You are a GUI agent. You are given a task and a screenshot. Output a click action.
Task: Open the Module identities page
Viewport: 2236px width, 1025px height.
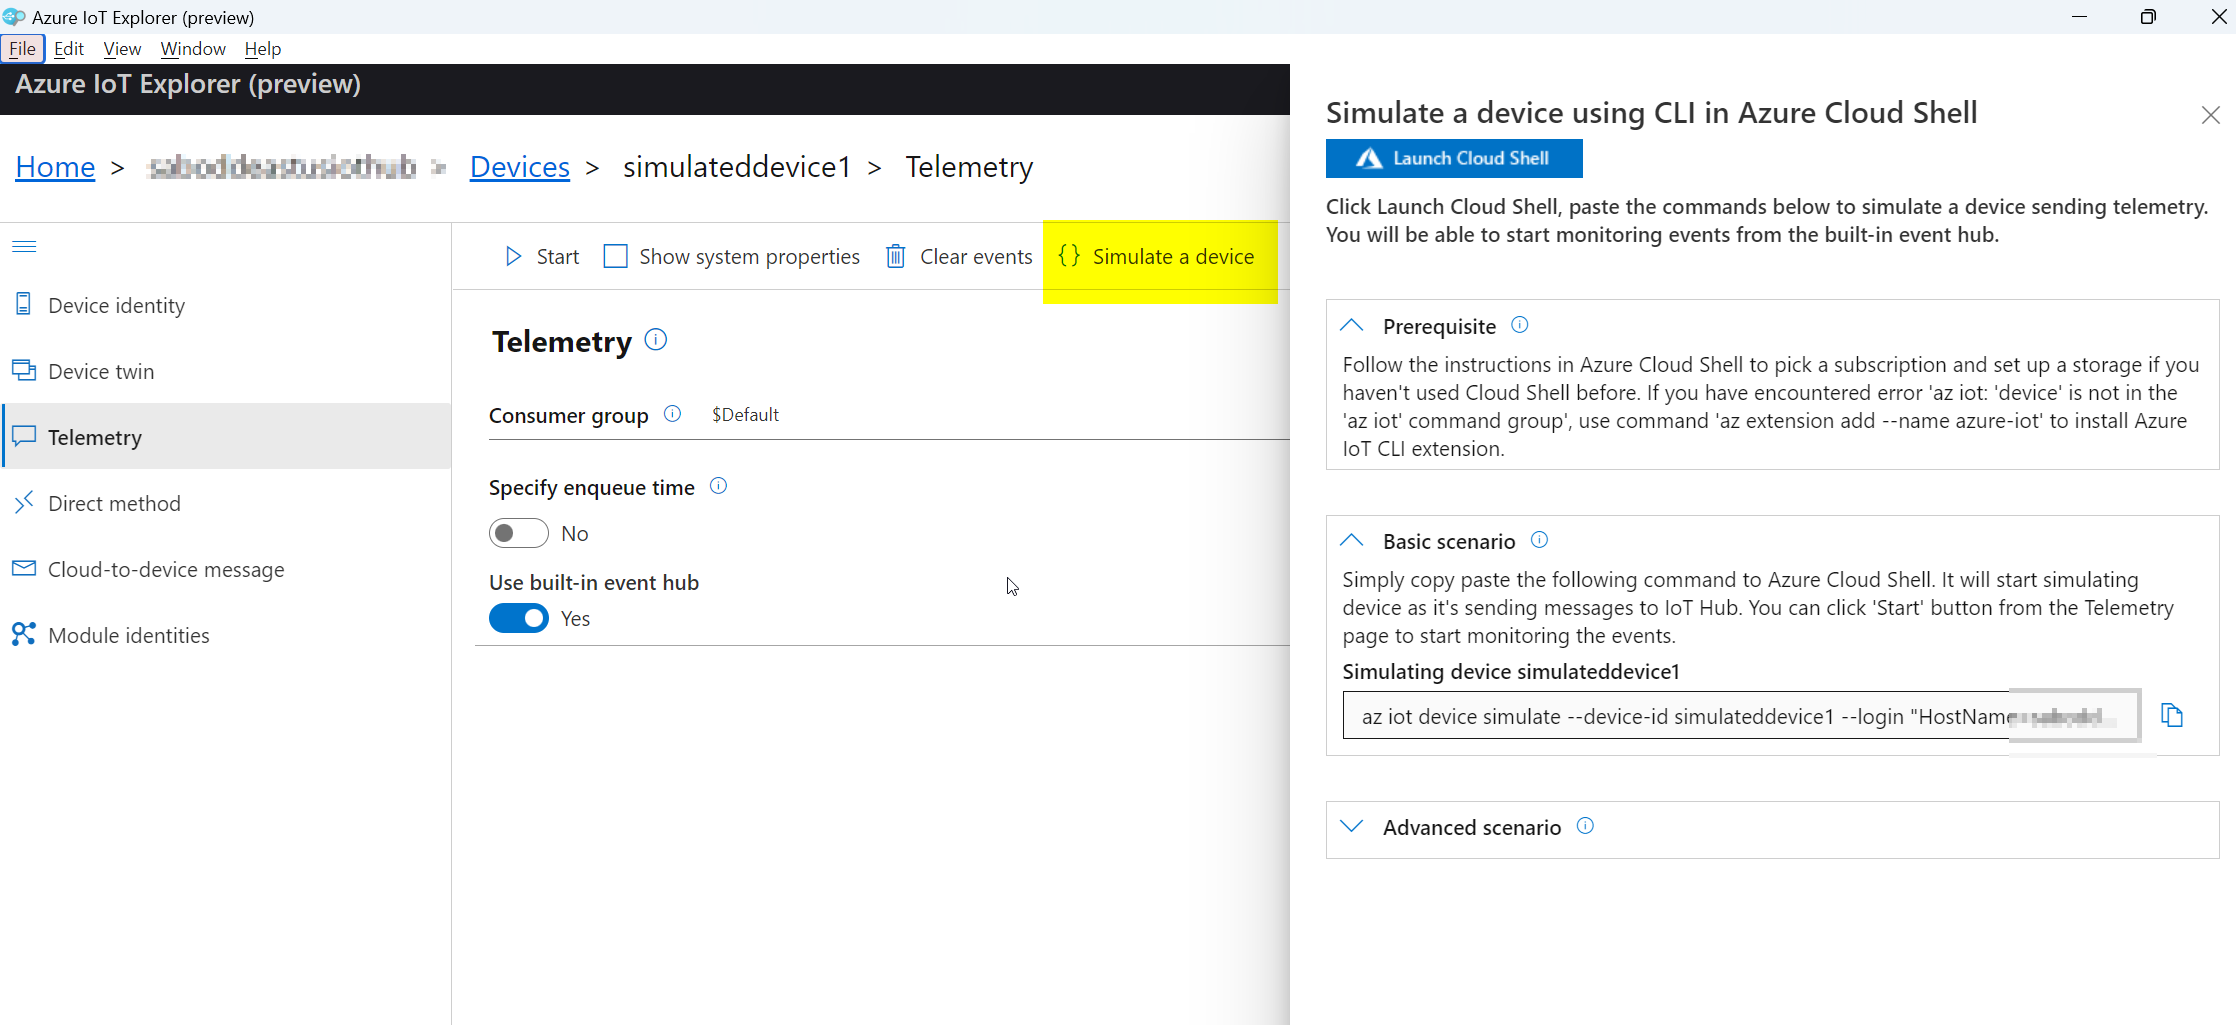coord(226,635)
